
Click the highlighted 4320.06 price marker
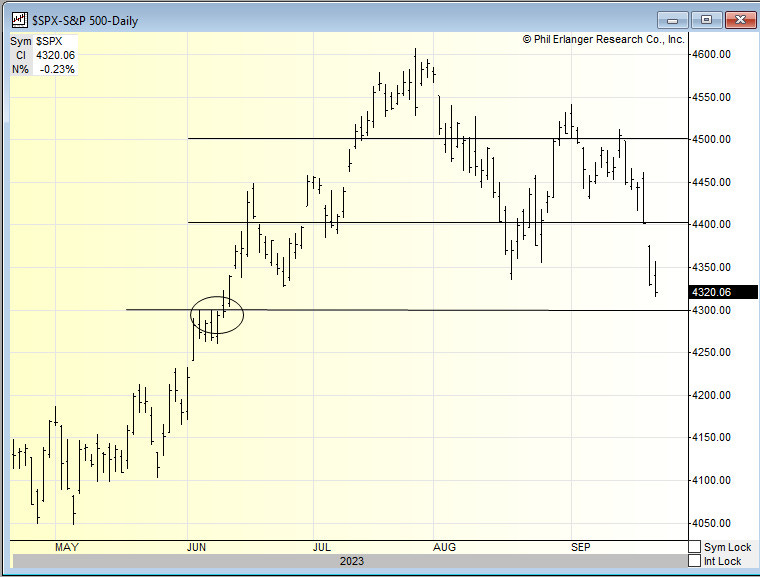point(723,292)
